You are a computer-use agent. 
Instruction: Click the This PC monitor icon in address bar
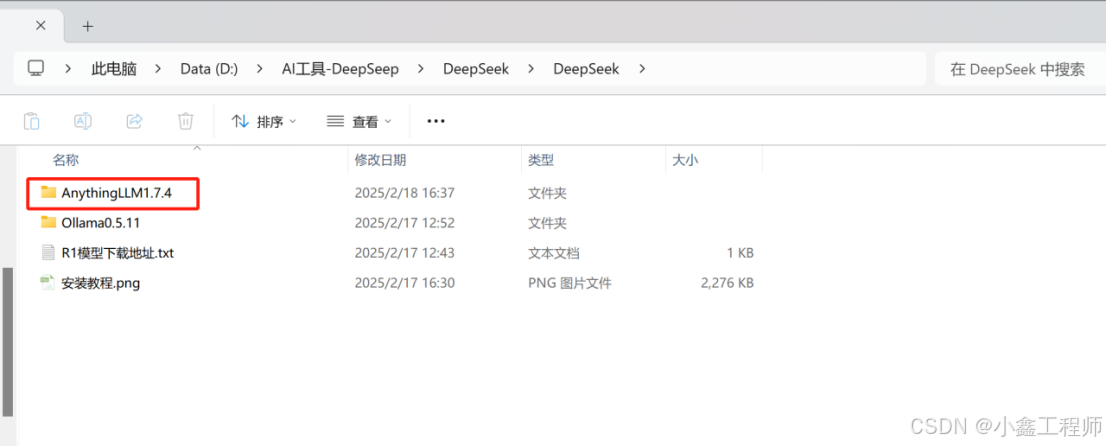[x=36, y=68]
